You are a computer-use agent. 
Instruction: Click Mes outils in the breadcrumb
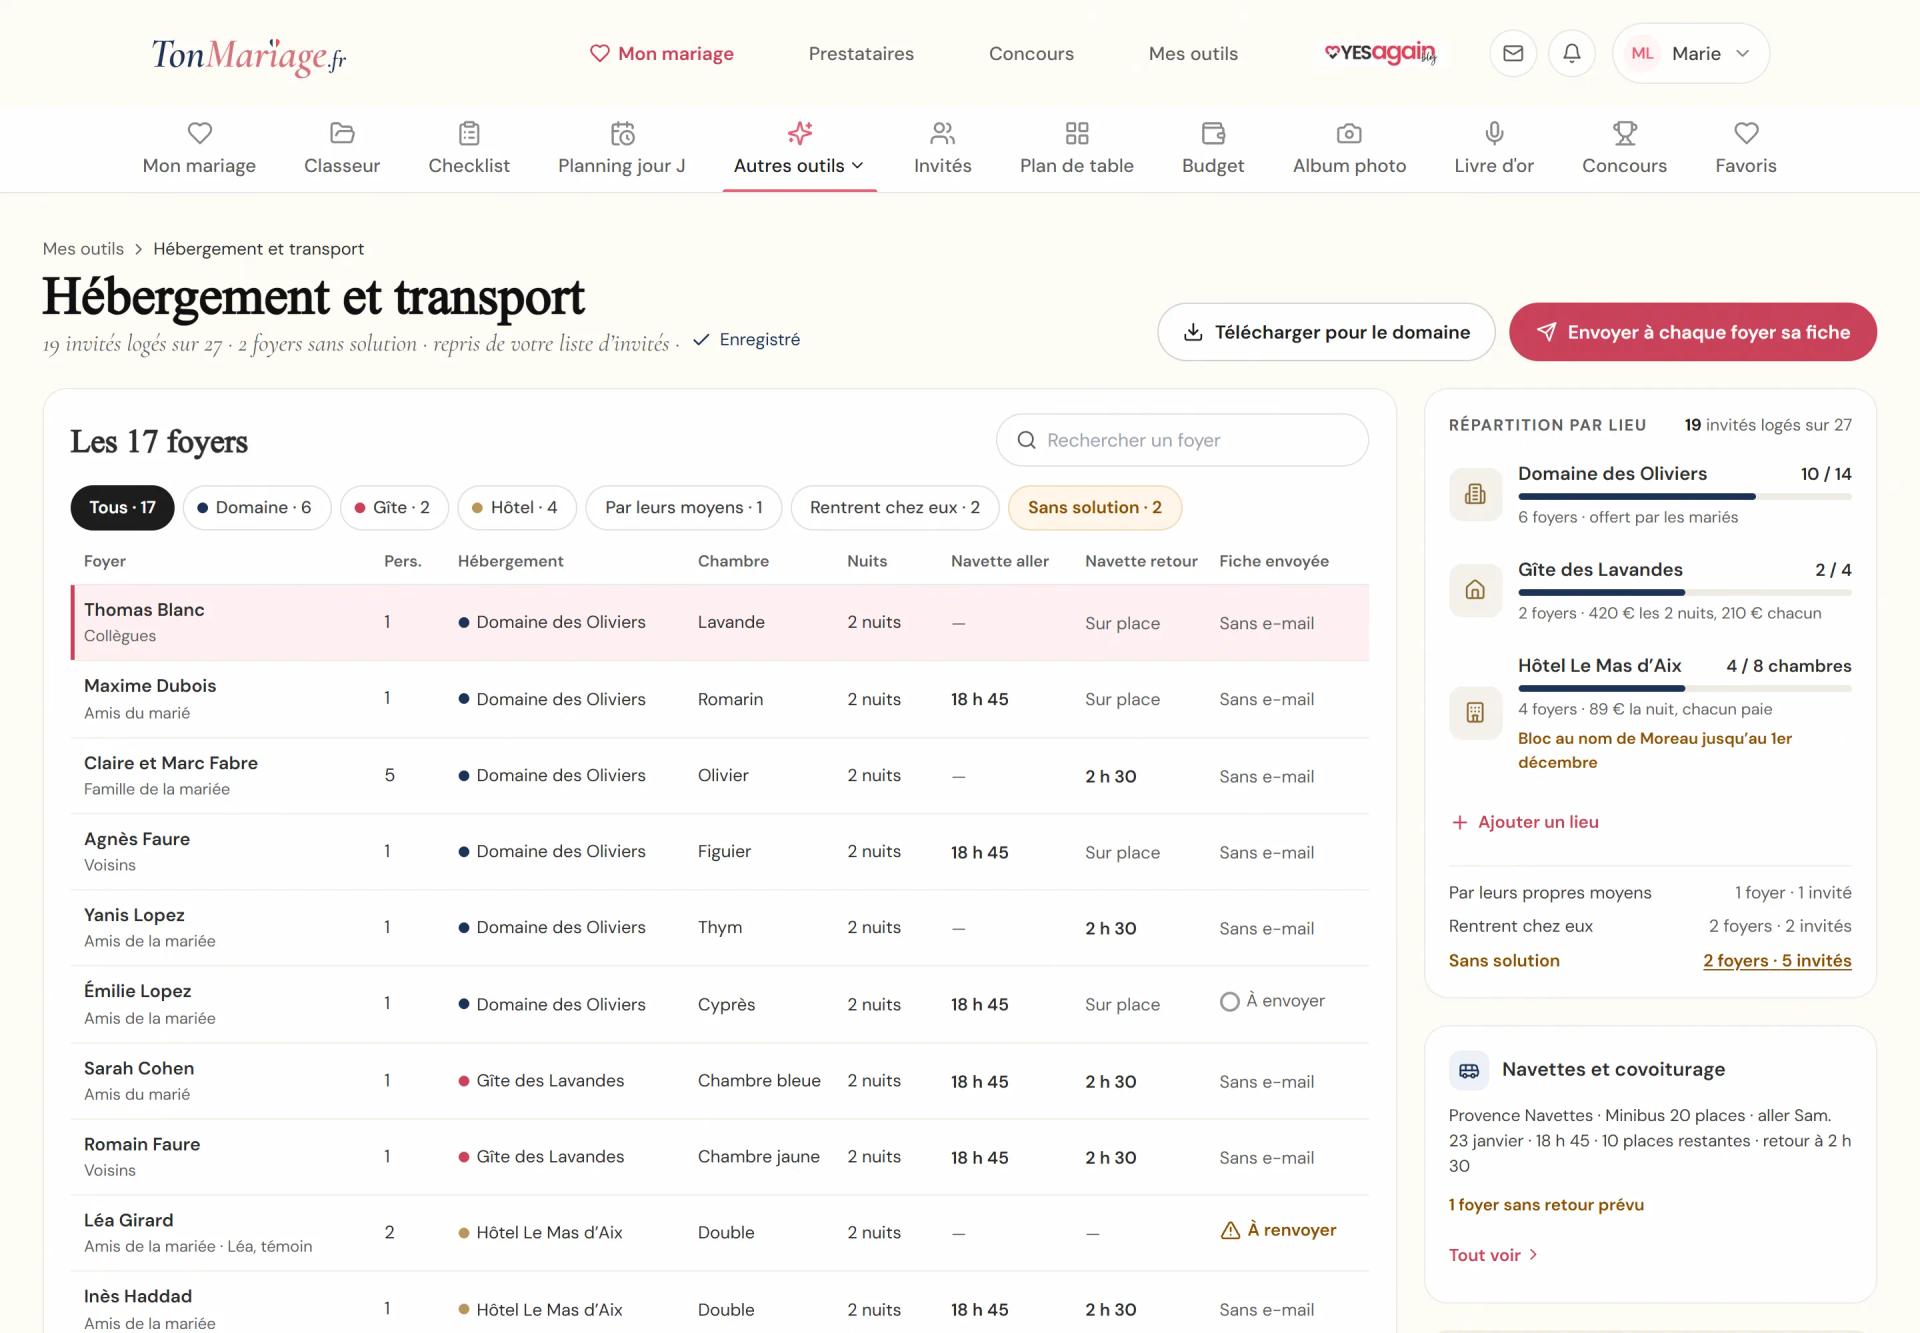[x=83, y=249]
